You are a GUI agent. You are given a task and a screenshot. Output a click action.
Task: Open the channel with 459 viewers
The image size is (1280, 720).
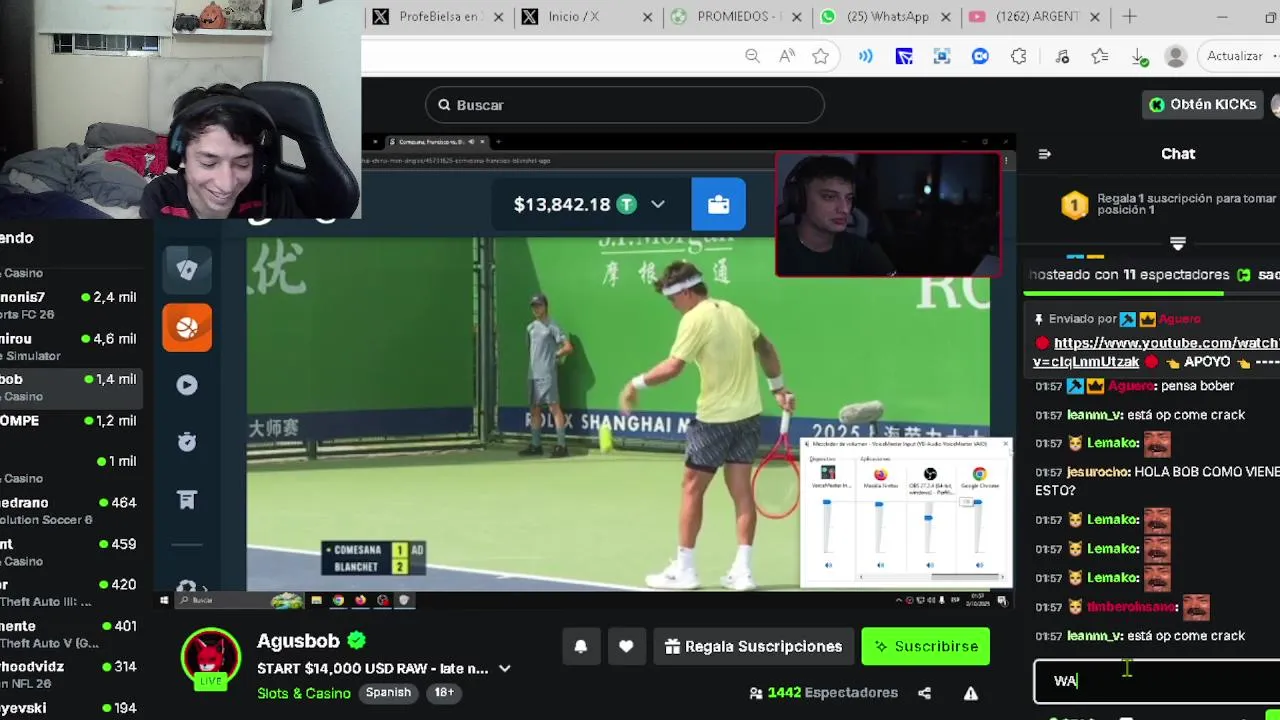(x=70, y=551)
